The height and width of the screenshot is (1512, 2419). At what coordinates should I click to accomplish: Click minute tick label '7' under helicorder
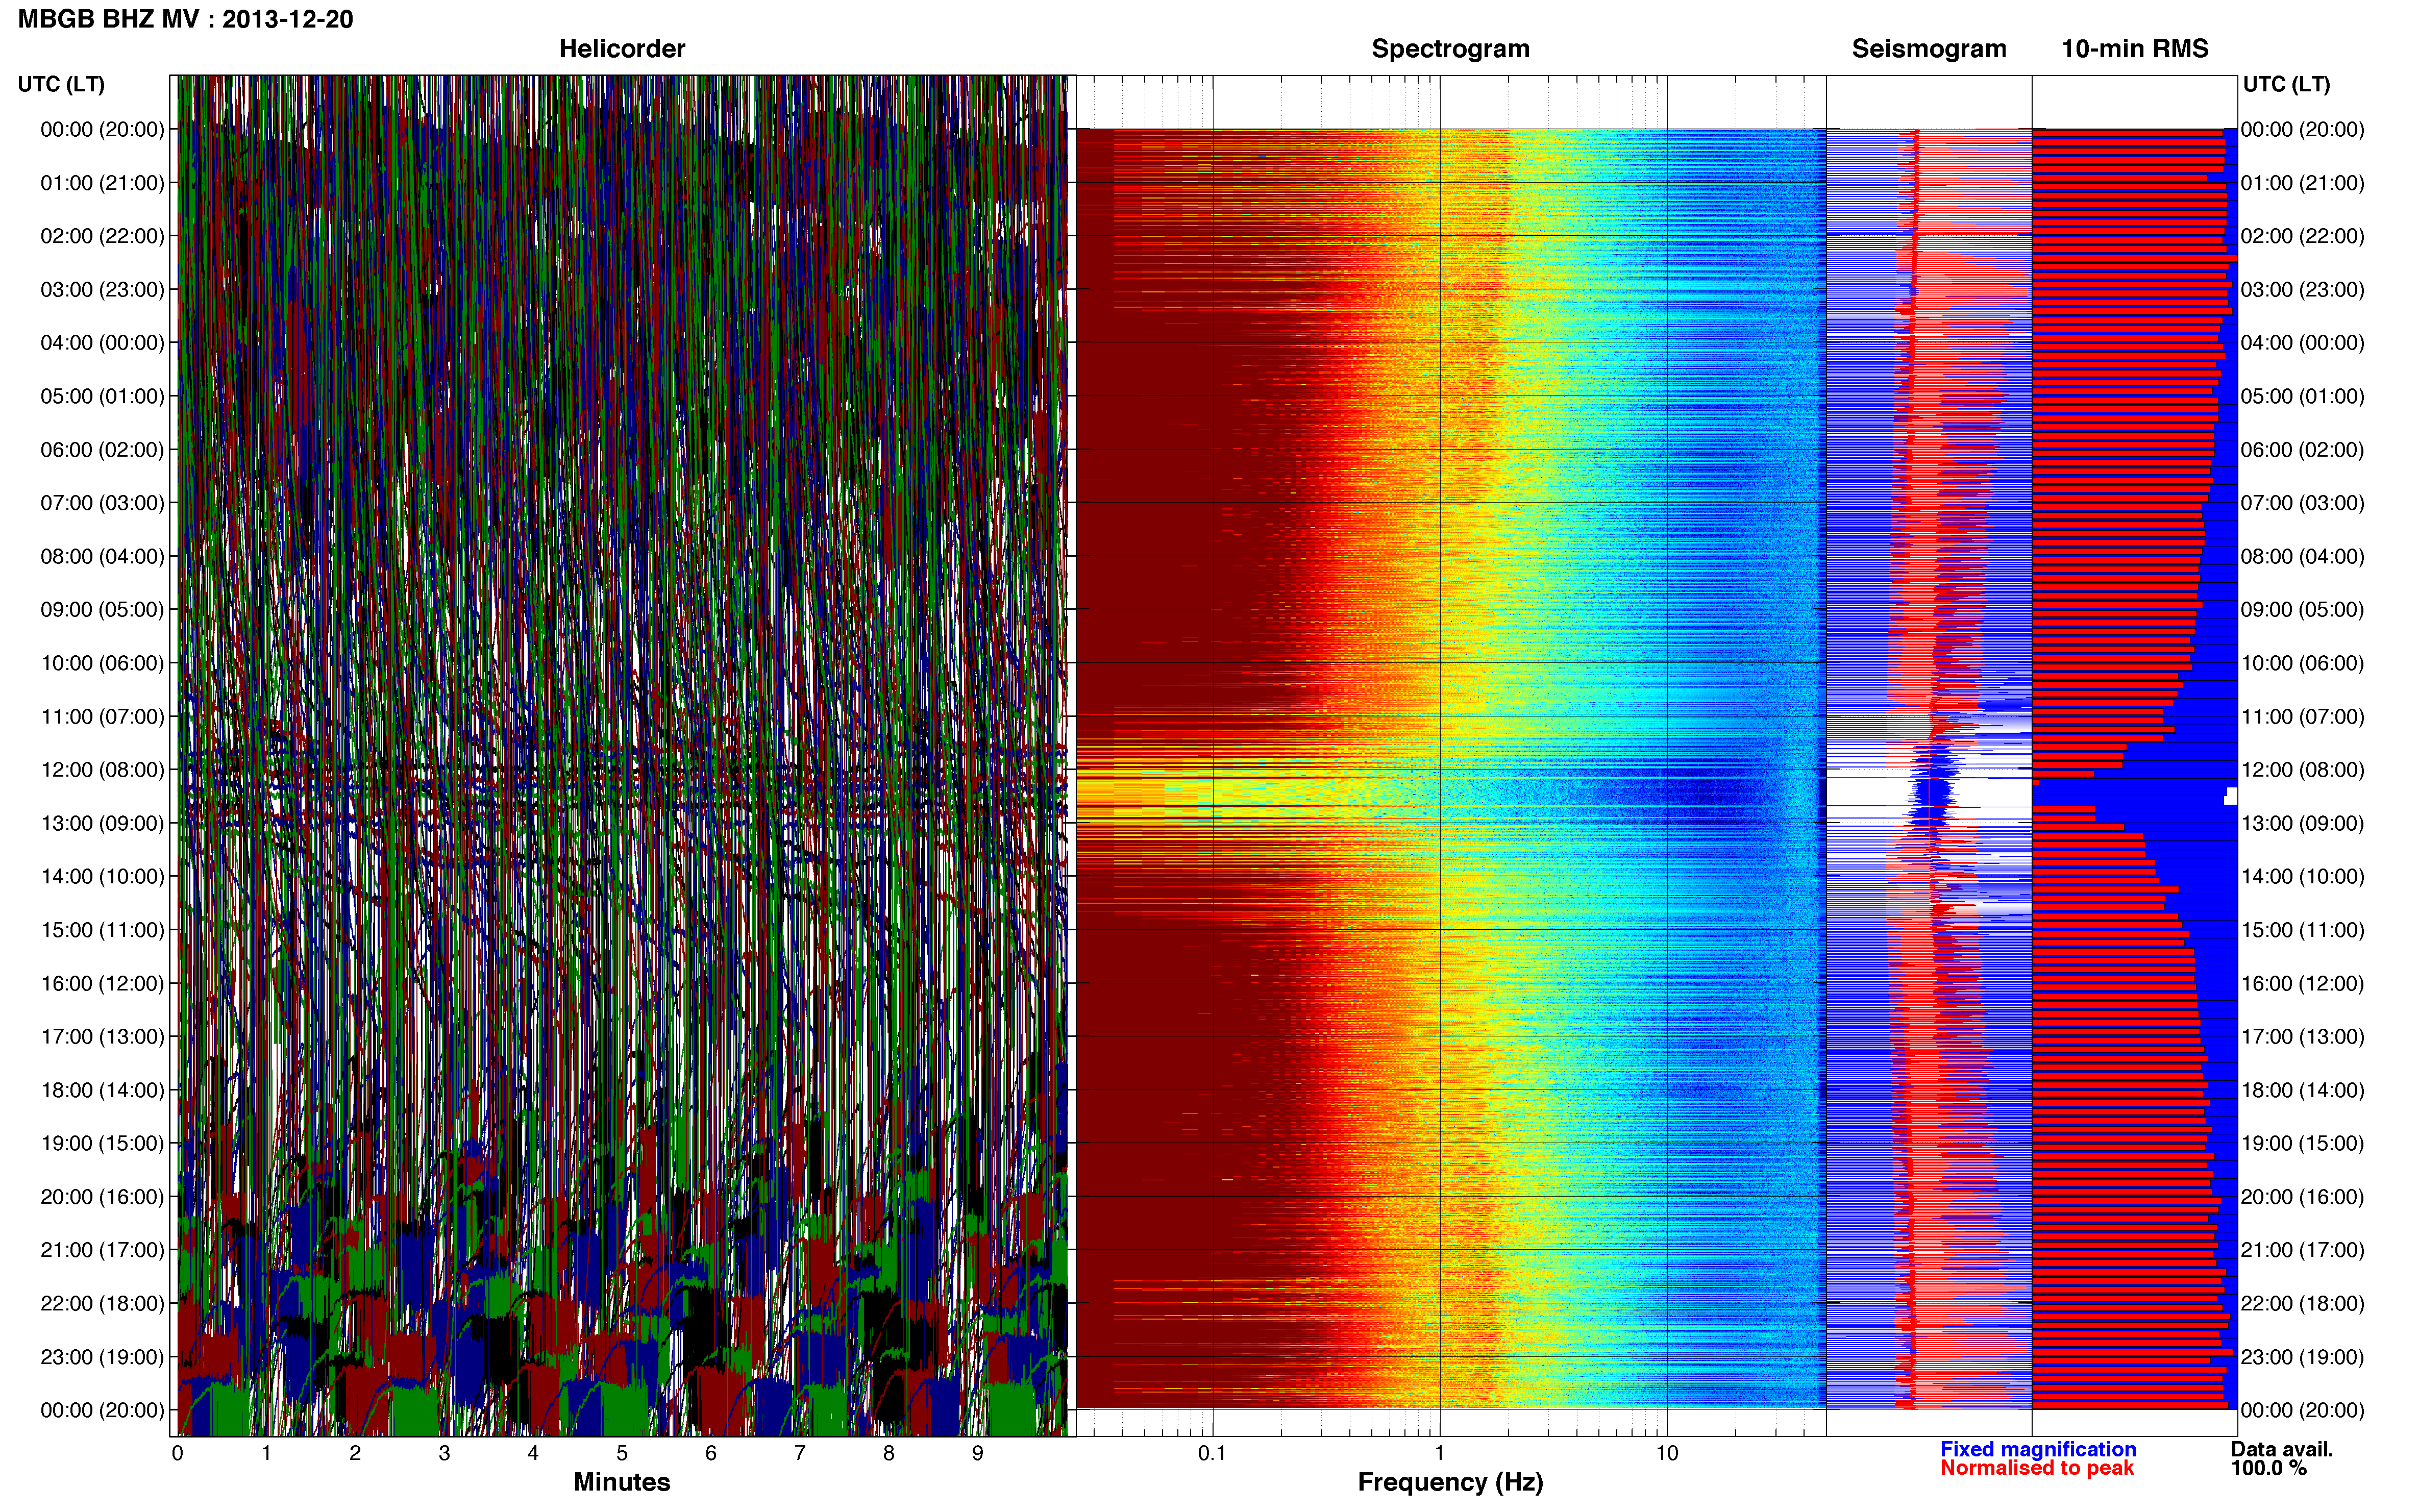point(800,1453)
